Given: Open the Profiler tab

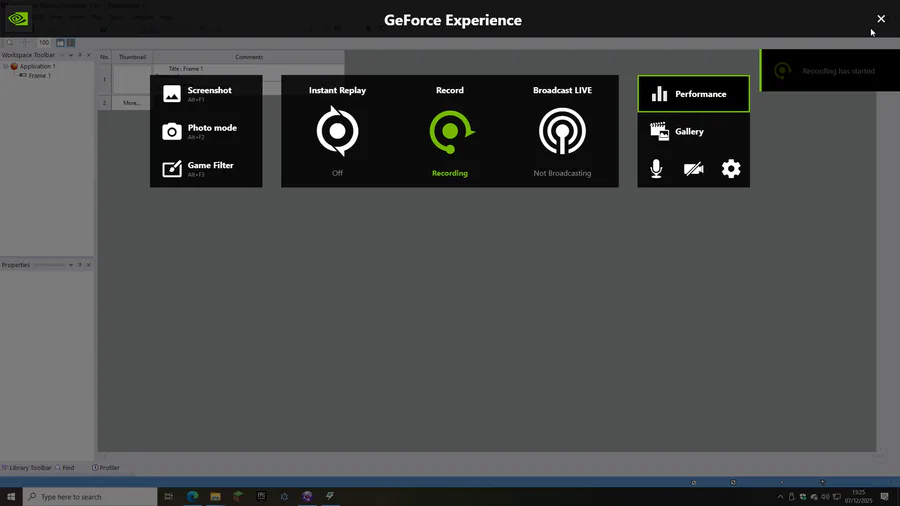Looking at the screenshot, I should point(106,468).
